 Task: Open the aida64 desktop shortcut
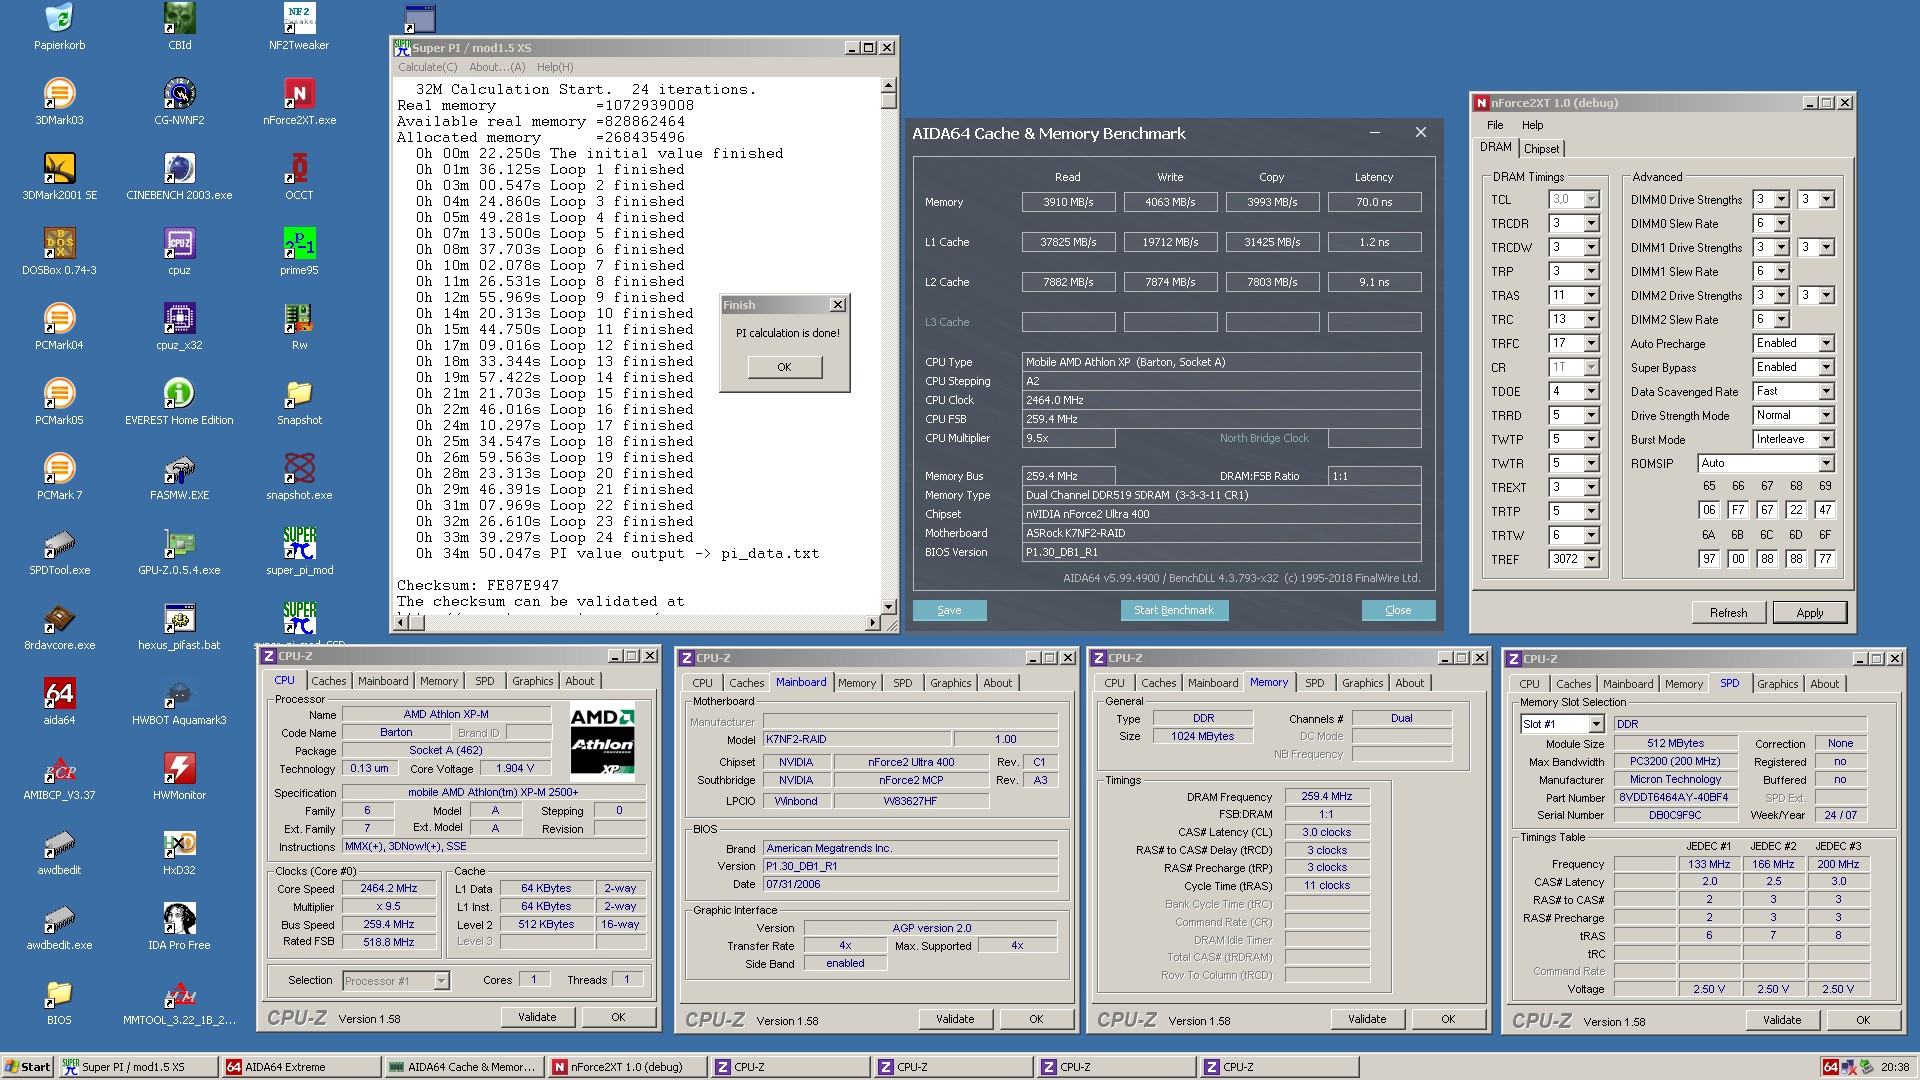59,695
